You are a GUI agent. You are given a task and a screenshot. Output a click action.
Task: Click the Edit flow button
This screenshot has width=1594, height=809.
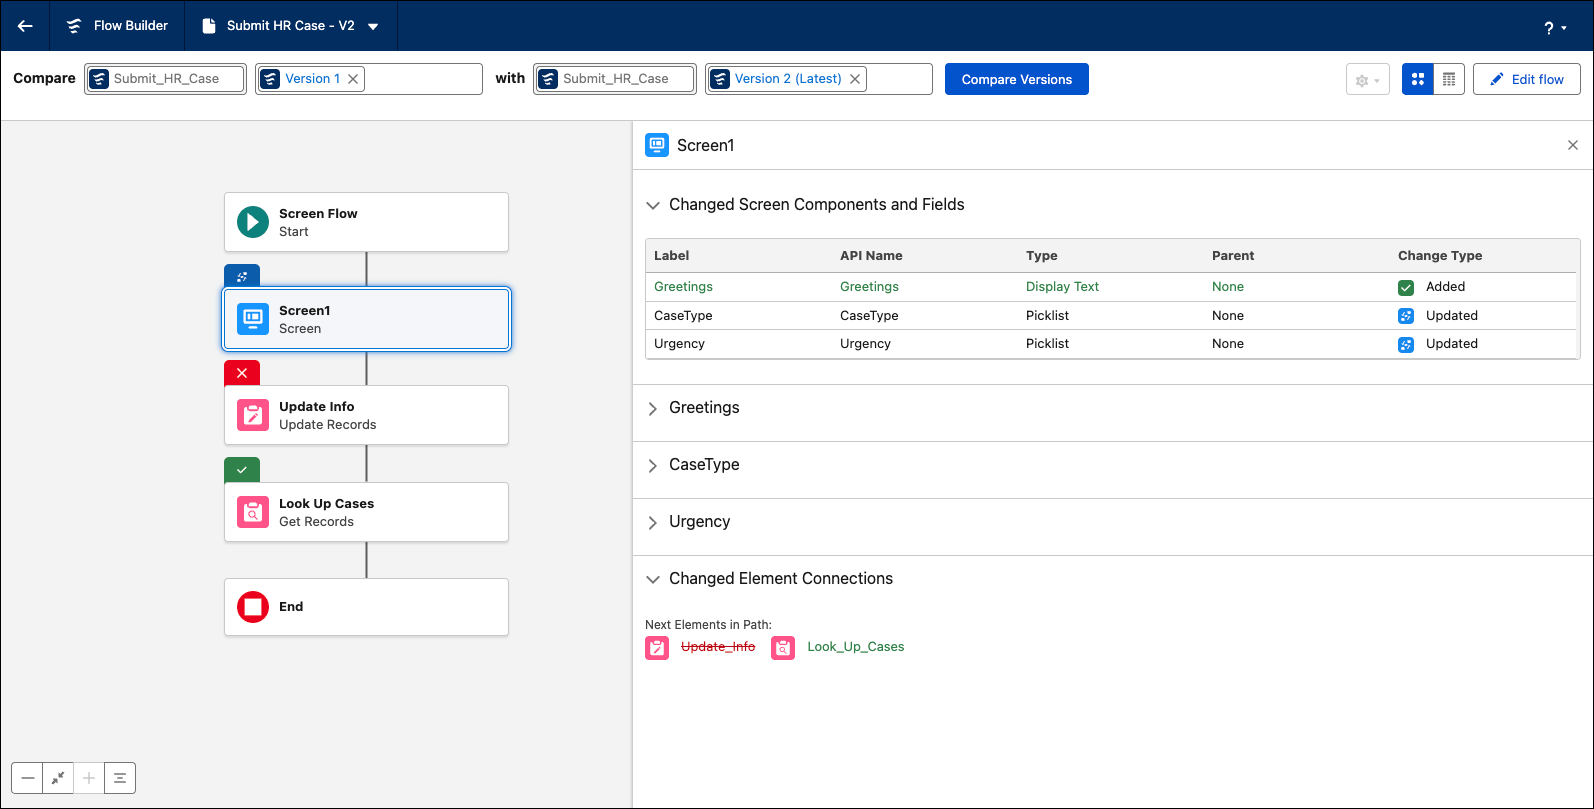(x=1526, y=79)
